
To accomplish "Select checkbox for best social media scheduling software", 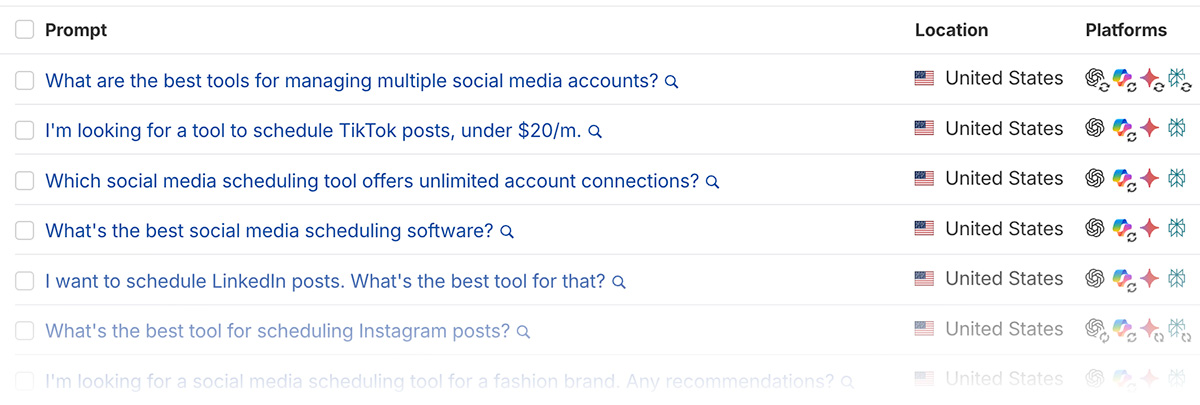I will [25, 230].
